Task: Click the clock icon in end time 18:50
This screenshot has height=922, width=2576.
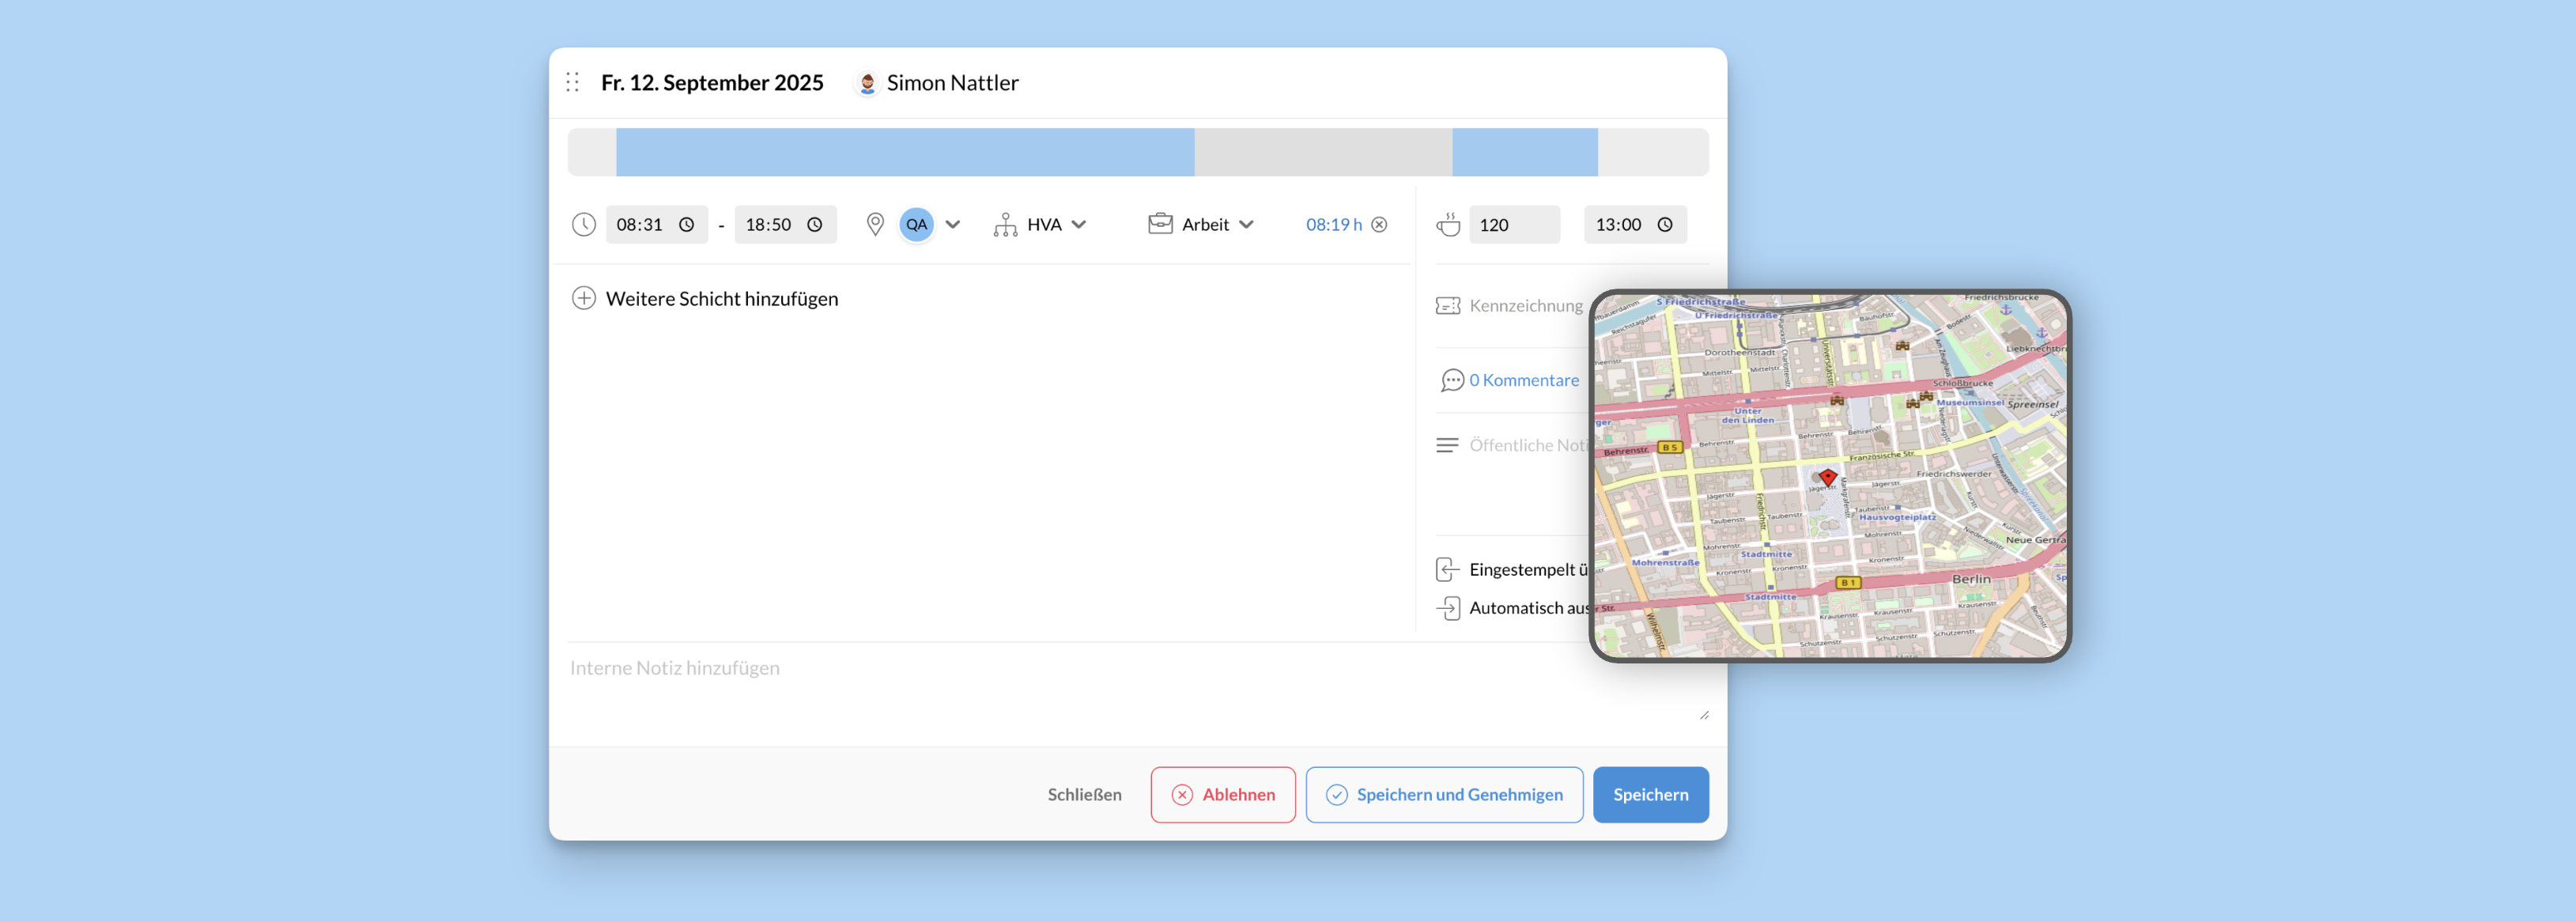Action: coord(815,225)
